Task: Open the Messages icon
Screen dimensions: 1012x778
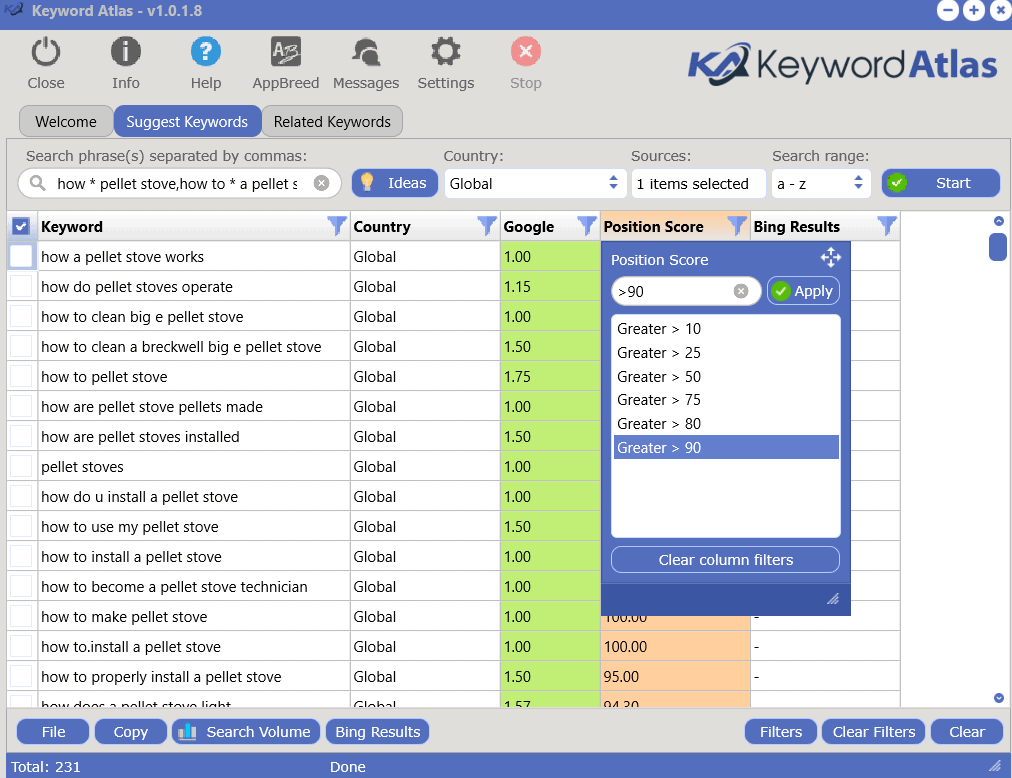Action: tap(366, 52)
